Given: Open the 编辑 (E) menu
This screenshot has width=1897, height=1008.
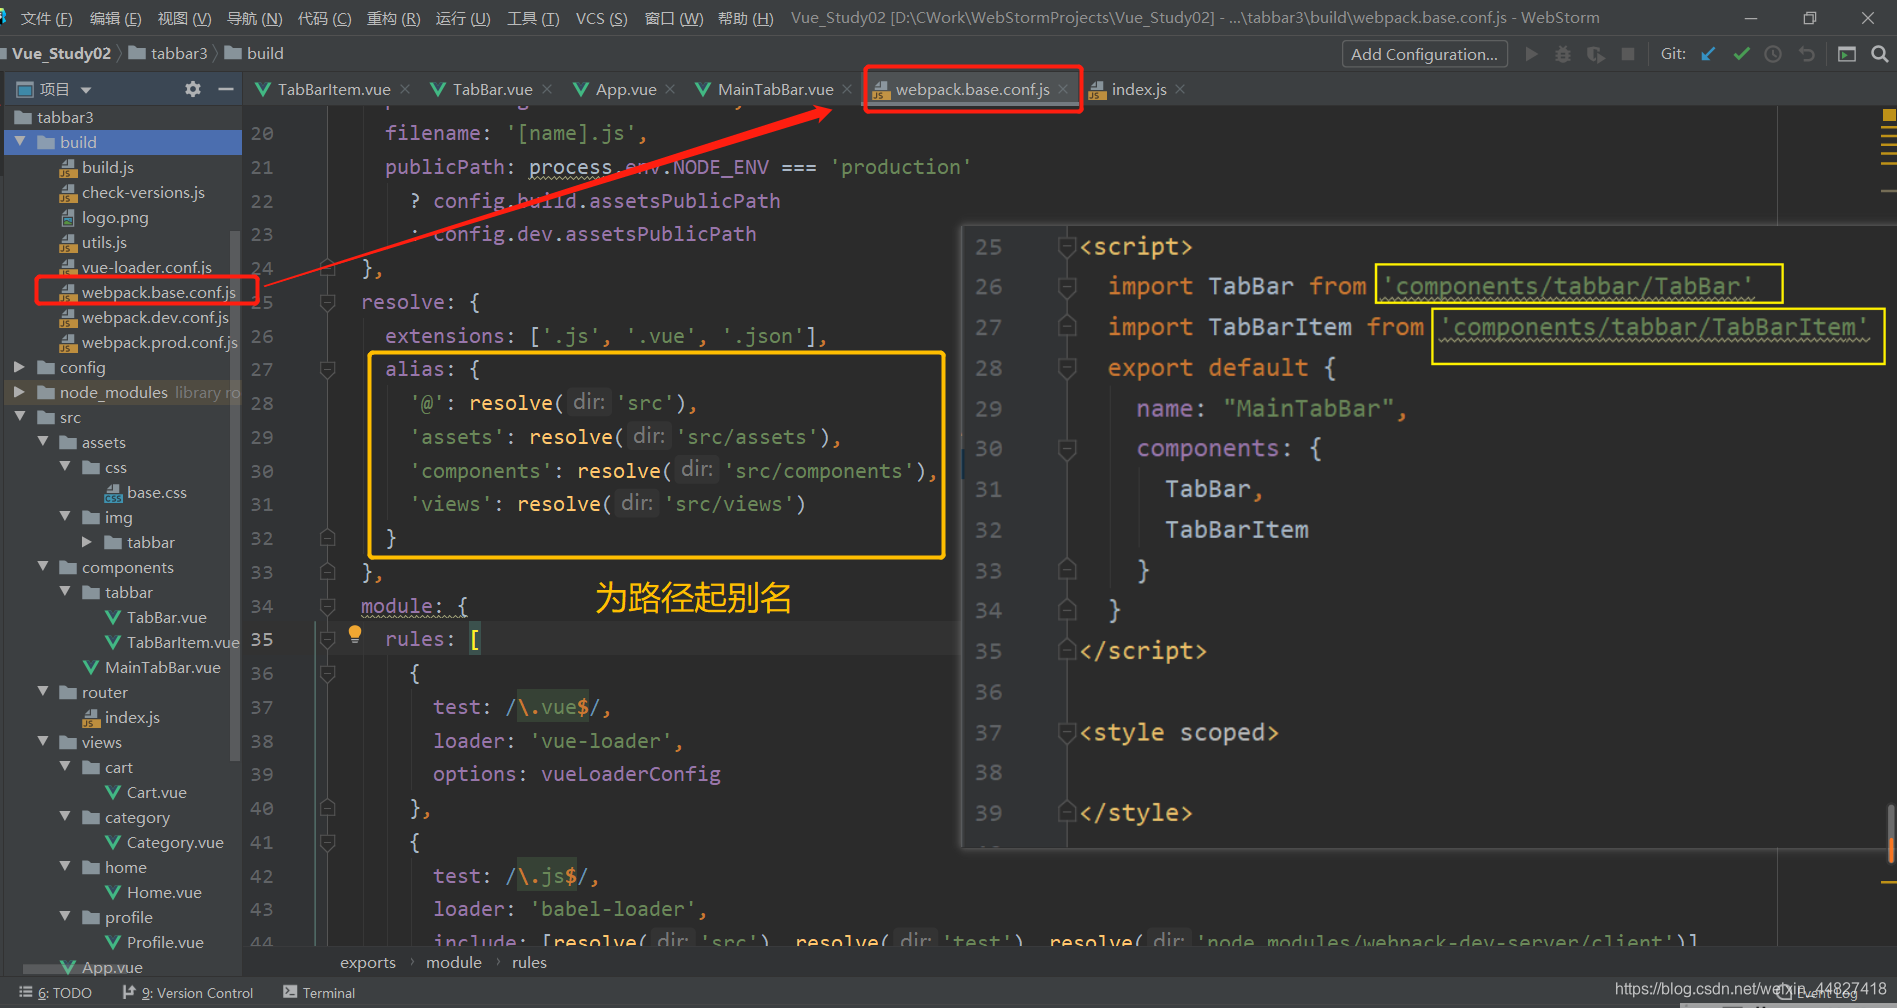Looking at the screenshot, I should tap(115, 18).
